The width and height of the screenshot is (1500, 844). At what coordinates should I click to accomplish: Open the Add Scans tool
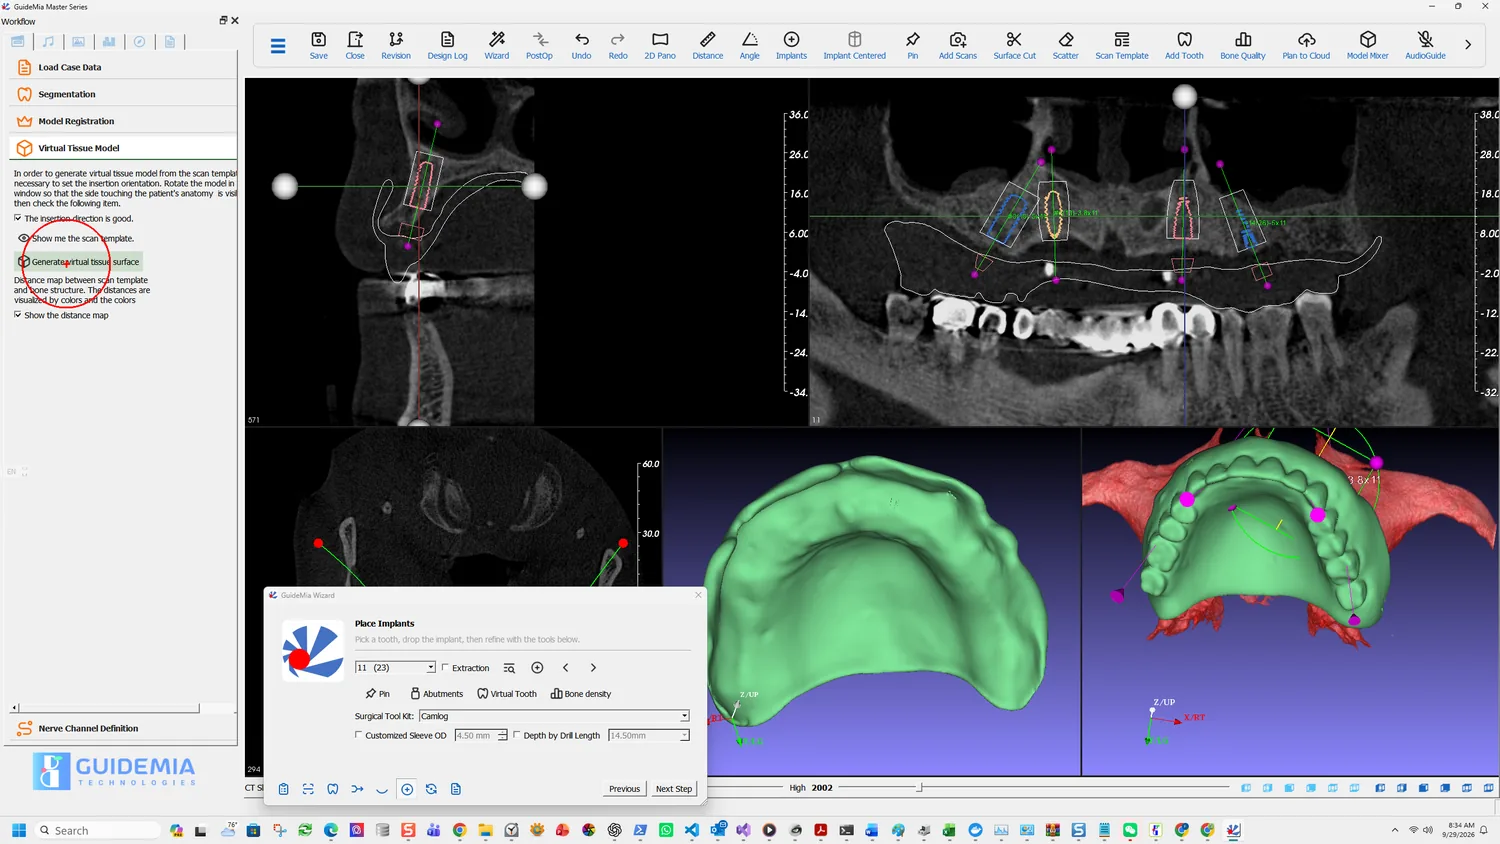click(x=958, y=45)
